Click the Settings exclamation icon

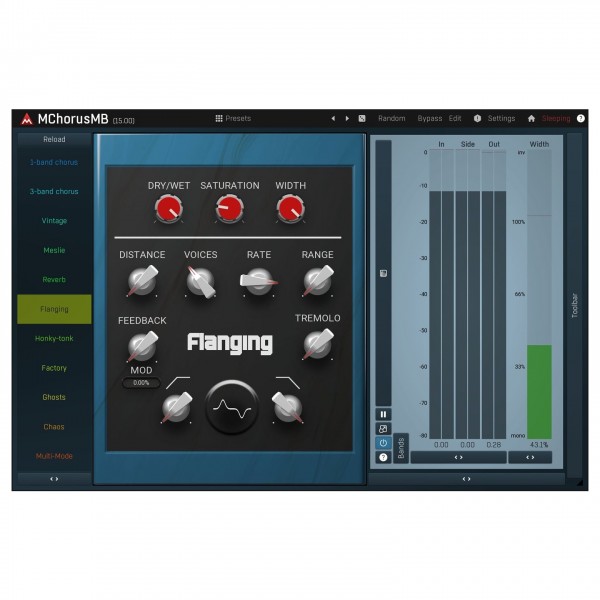pyautogui.click(x=477, y=118)
